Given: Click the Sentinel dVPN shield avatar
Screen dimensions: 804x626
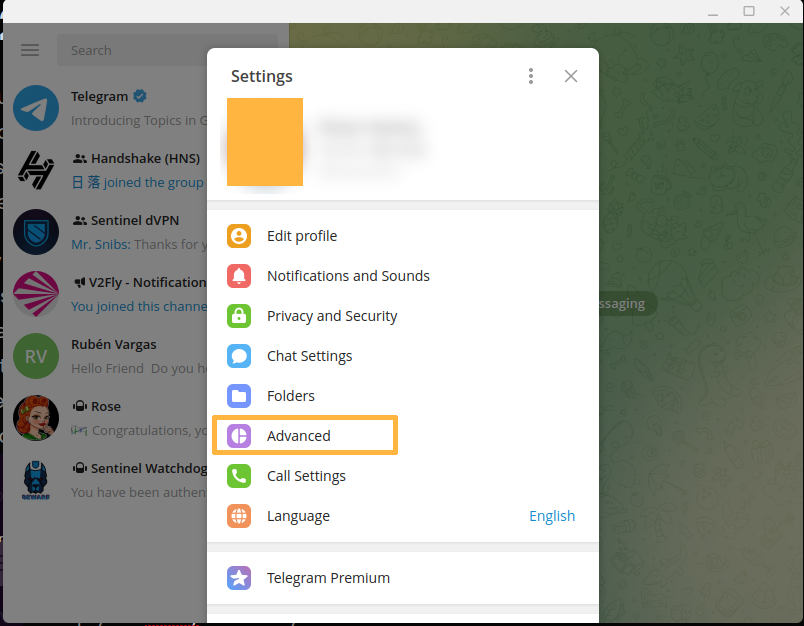Looking at the screenshot, I should coord(36,232).
